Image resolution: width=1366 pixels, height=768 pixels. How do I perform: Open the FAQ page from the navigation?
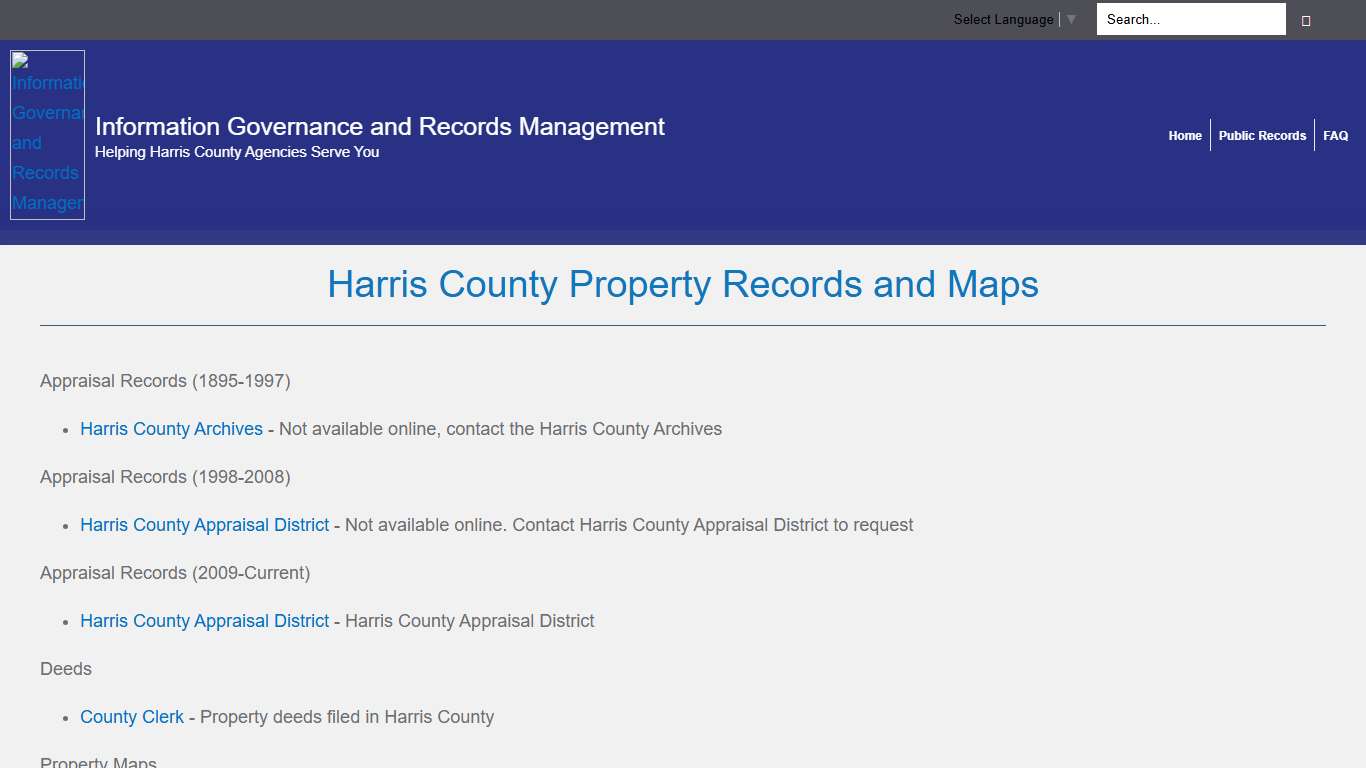click(1335, 135)
